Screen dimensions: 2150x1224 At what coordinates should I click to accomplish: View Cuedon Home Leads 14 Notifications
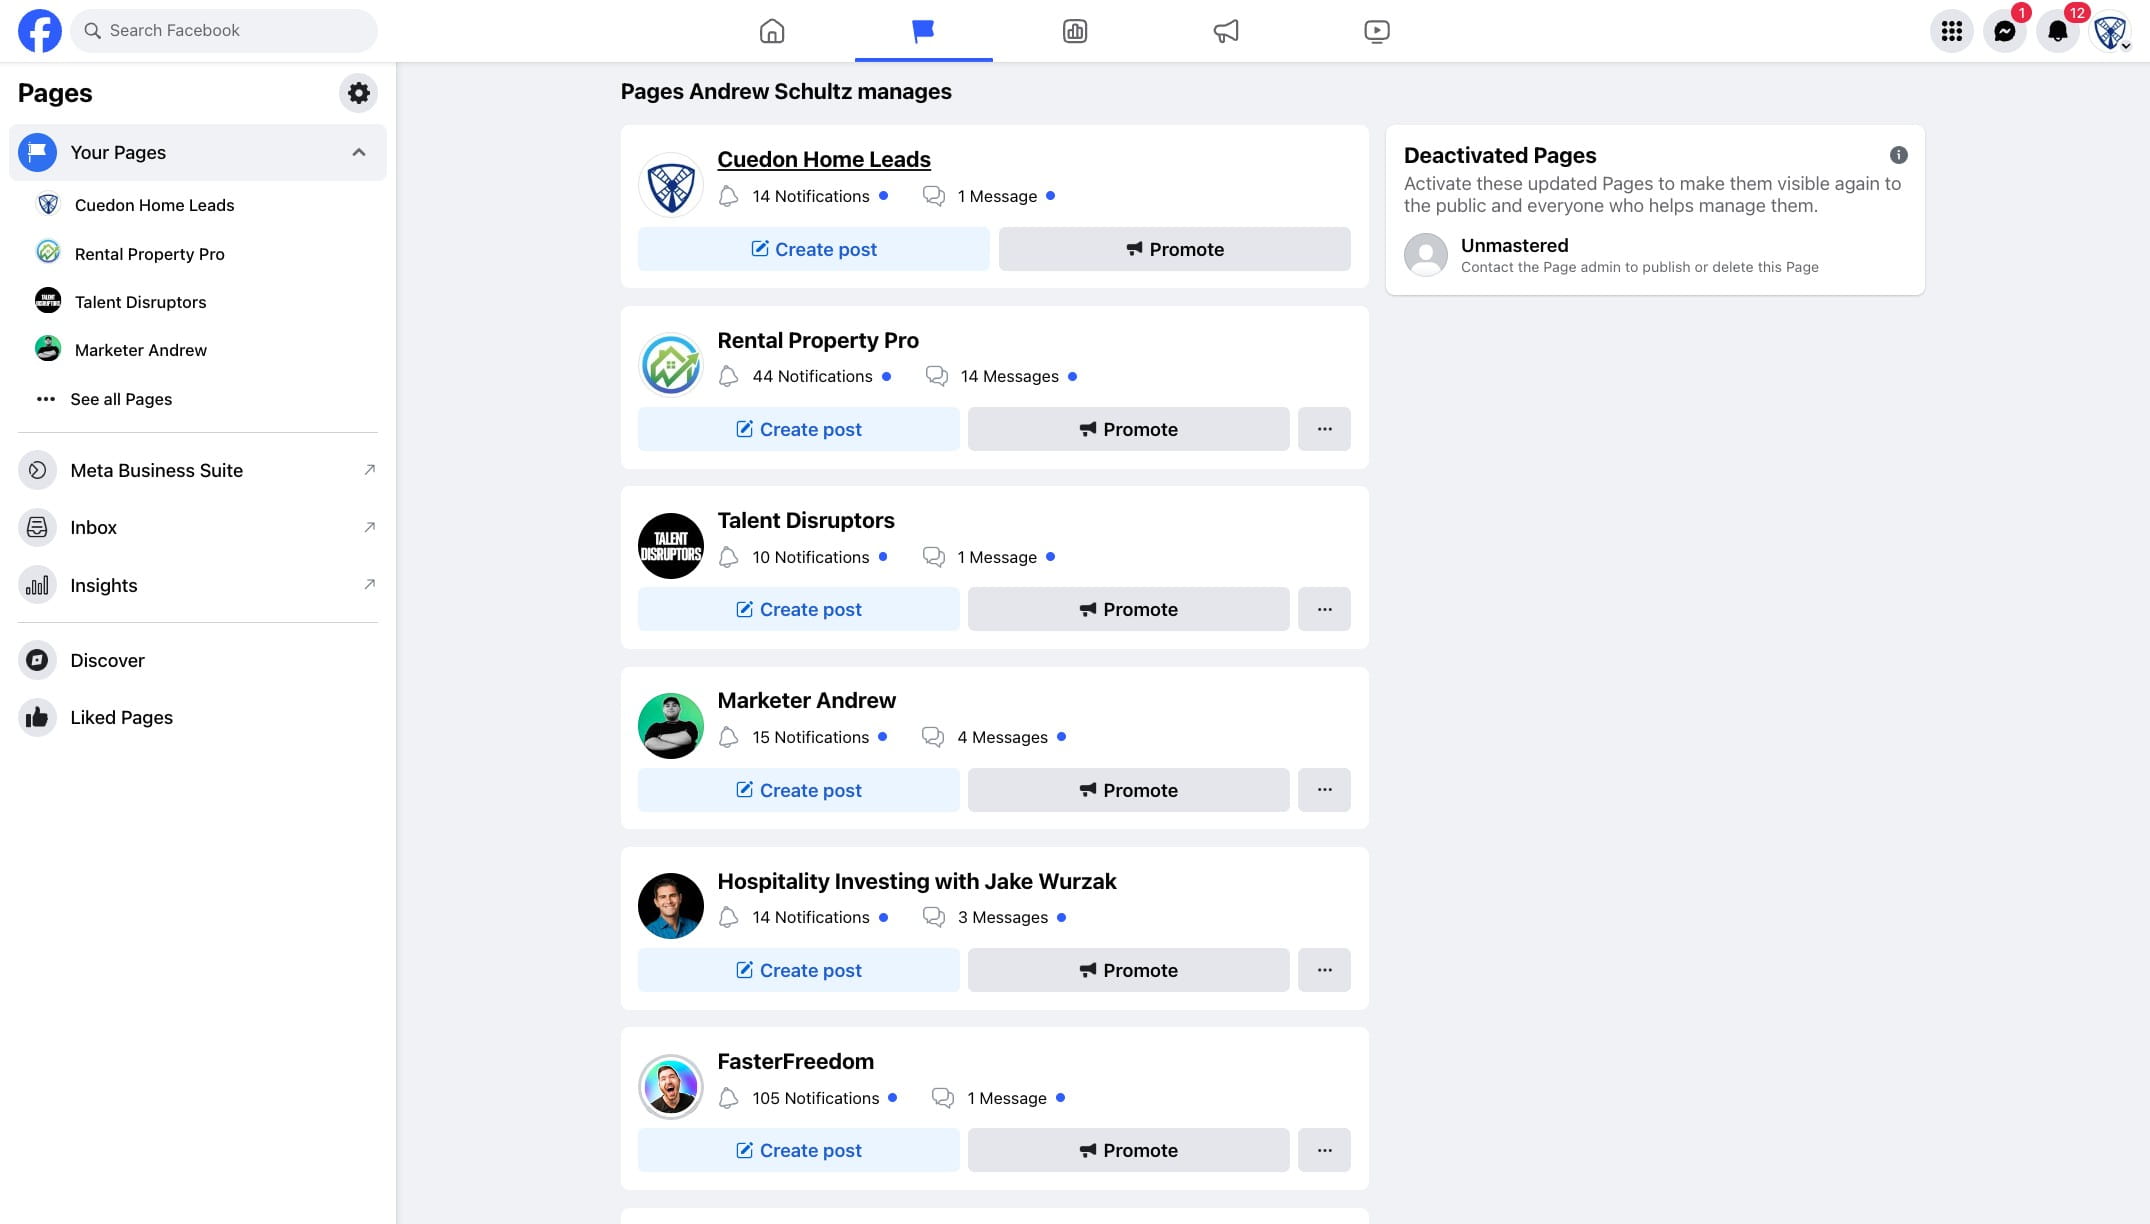pos(803,196)
